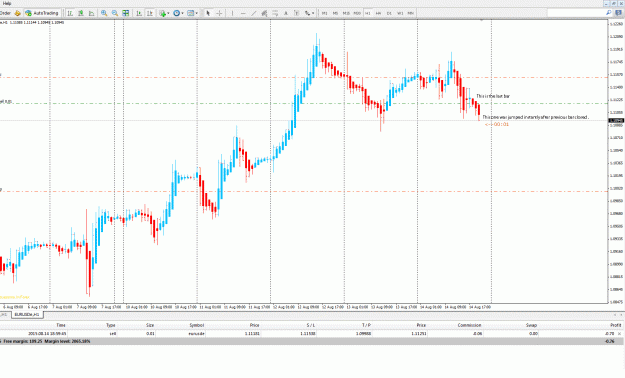This screenshot has width=625, height=378.
Task: Switch chart to candlesticks style
Action: coord(81,13)
